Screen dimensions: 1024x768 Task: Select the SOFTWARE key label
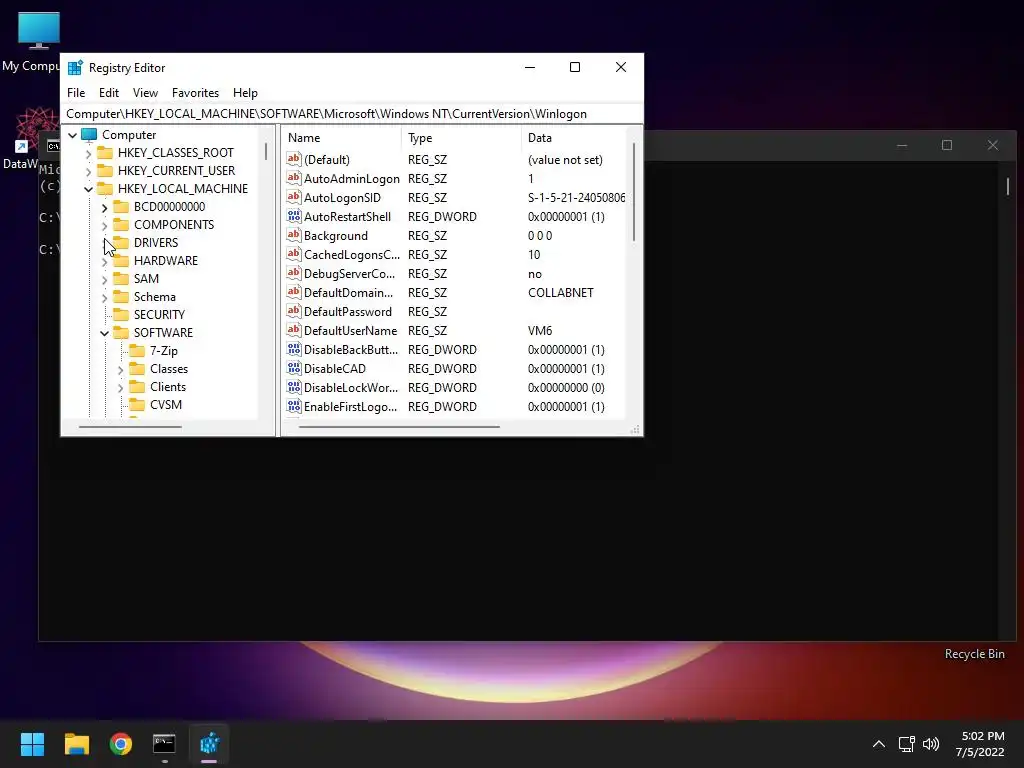coord(163,332)
